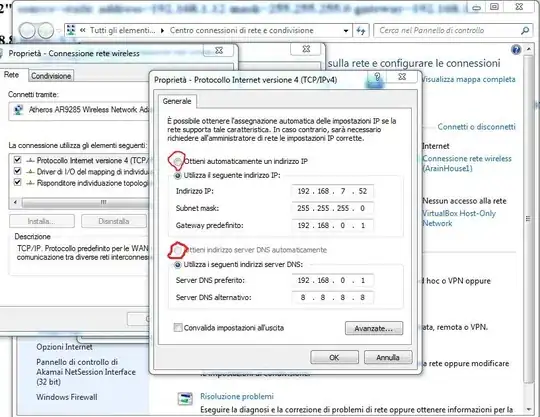540x417 pixels.
Task: Click 'Centro connessioni di rete e condivisione' breadcrumb
Action: (x=241, y=31)
